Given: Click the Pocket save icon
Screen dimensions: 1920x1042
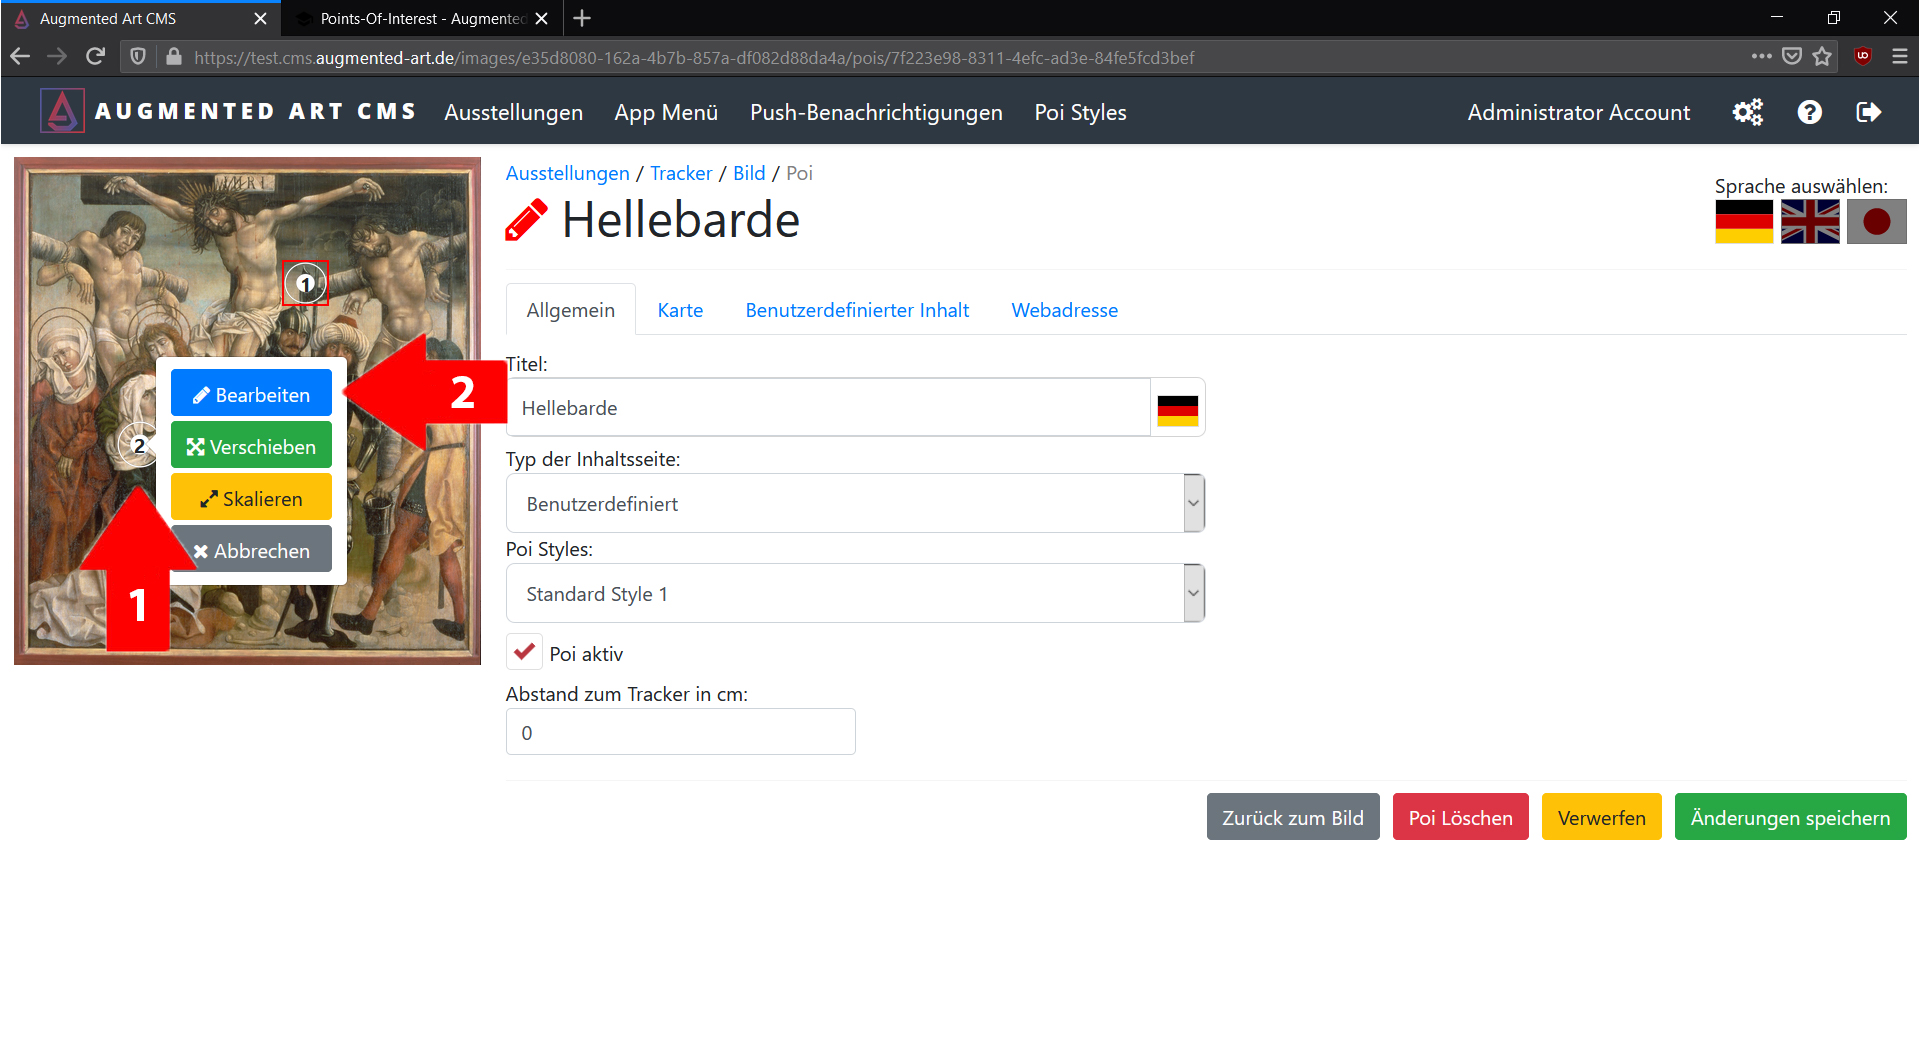Looking at the screenshot, I should (x=1792, y=57).
